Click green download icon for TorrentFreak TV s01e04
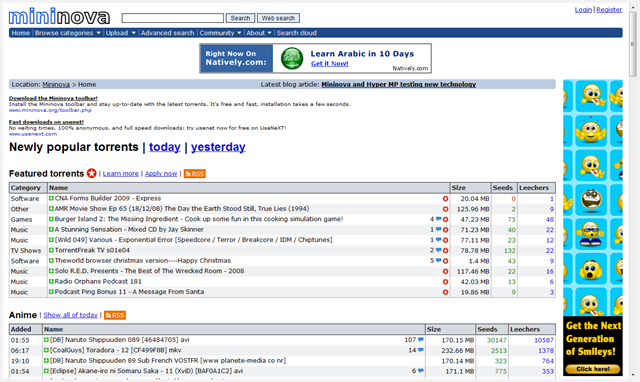 [x=51, y=250]
